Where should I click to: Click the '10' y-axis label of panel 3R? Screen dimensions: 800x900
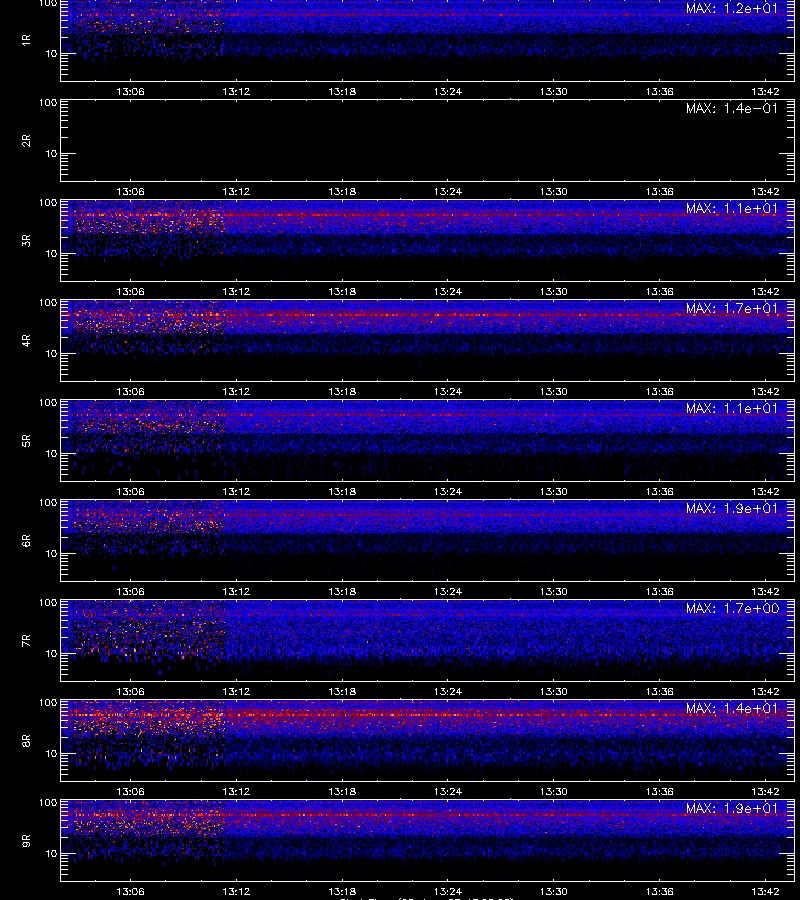pyautogui.click(x=51, y=254)
